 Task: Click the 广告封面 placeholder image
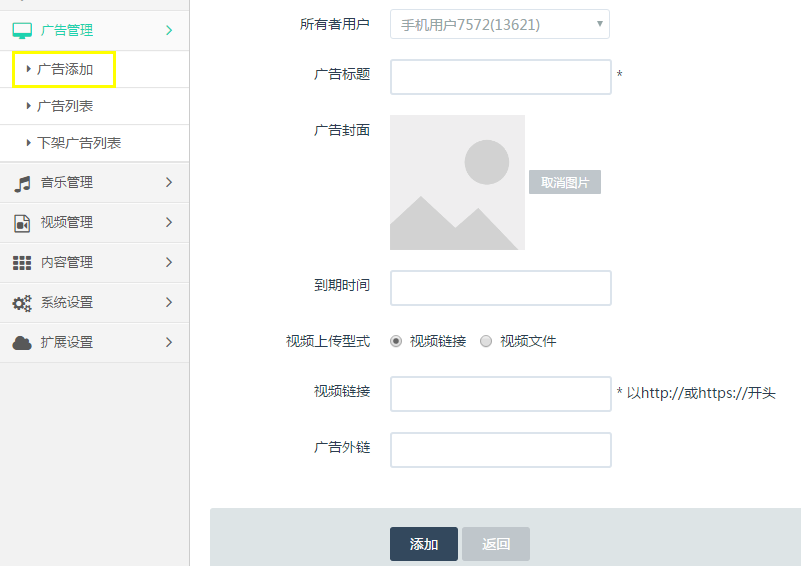tap(457, 182)
